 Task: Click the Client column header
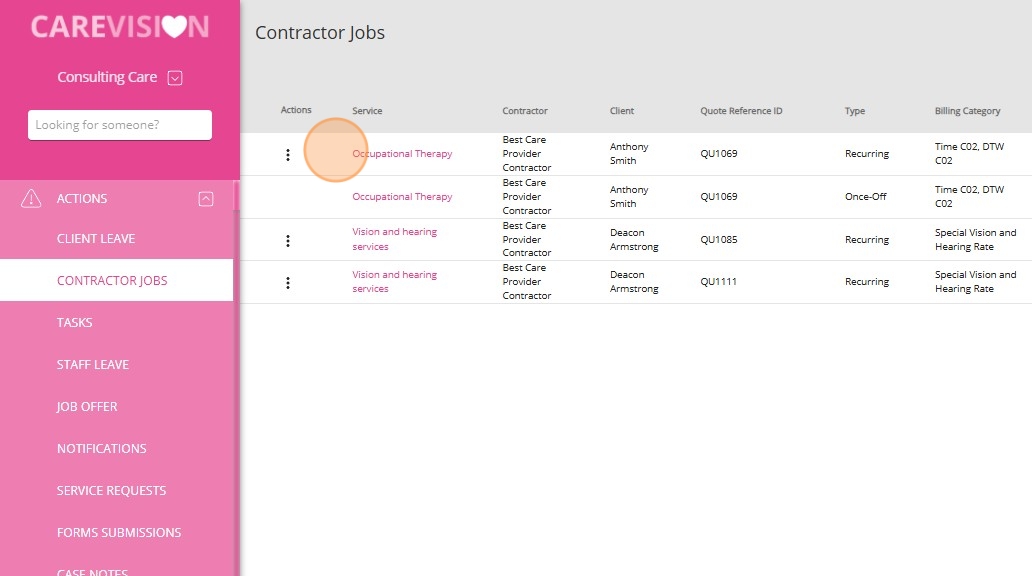pos(622,111)
